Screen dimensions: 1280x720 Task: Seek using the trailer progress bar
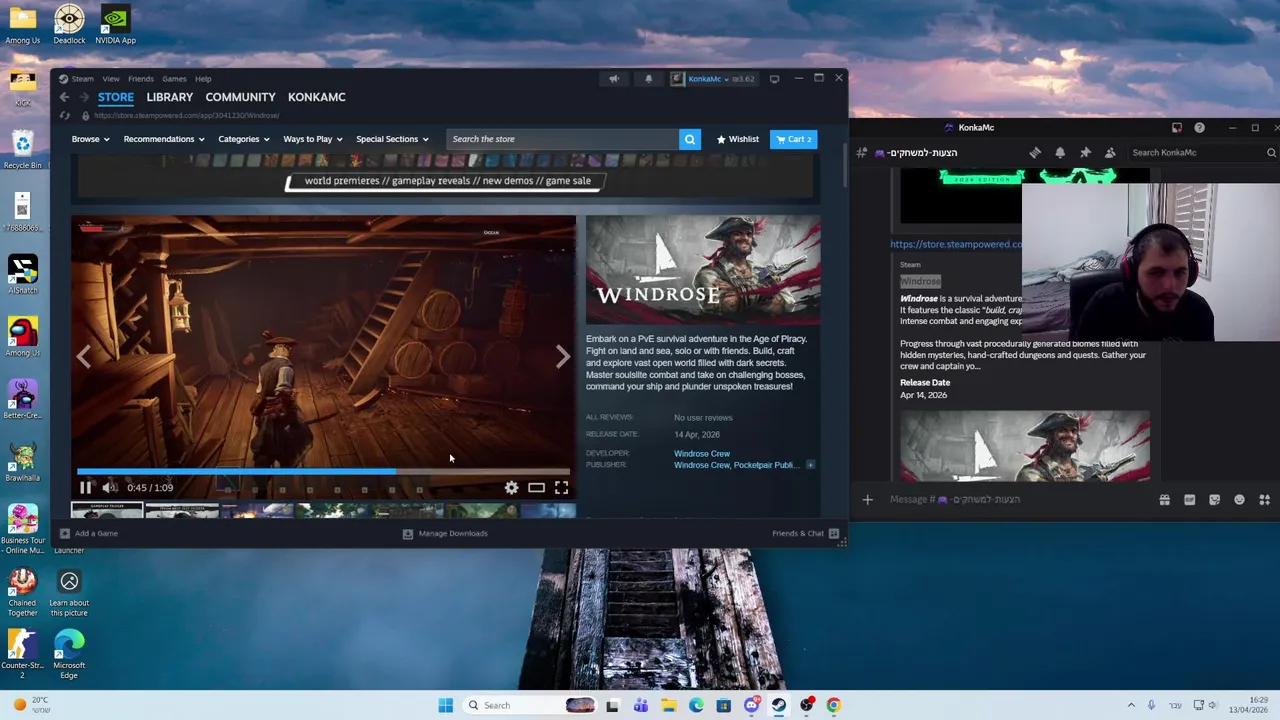pos(323,471)
